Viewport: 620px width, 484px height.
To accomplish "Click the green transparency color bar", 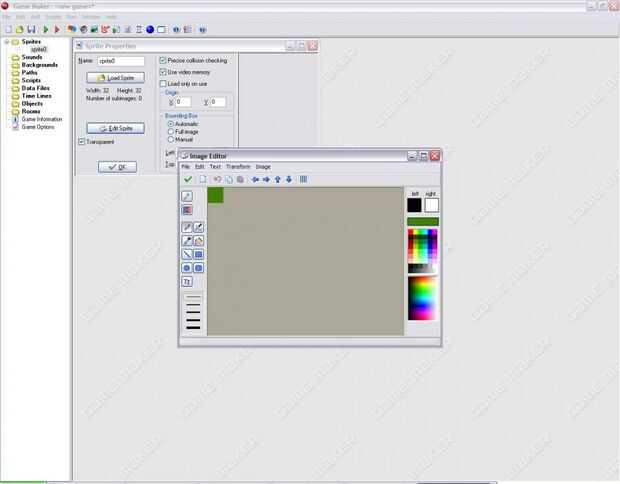I will tap(423, 221).
